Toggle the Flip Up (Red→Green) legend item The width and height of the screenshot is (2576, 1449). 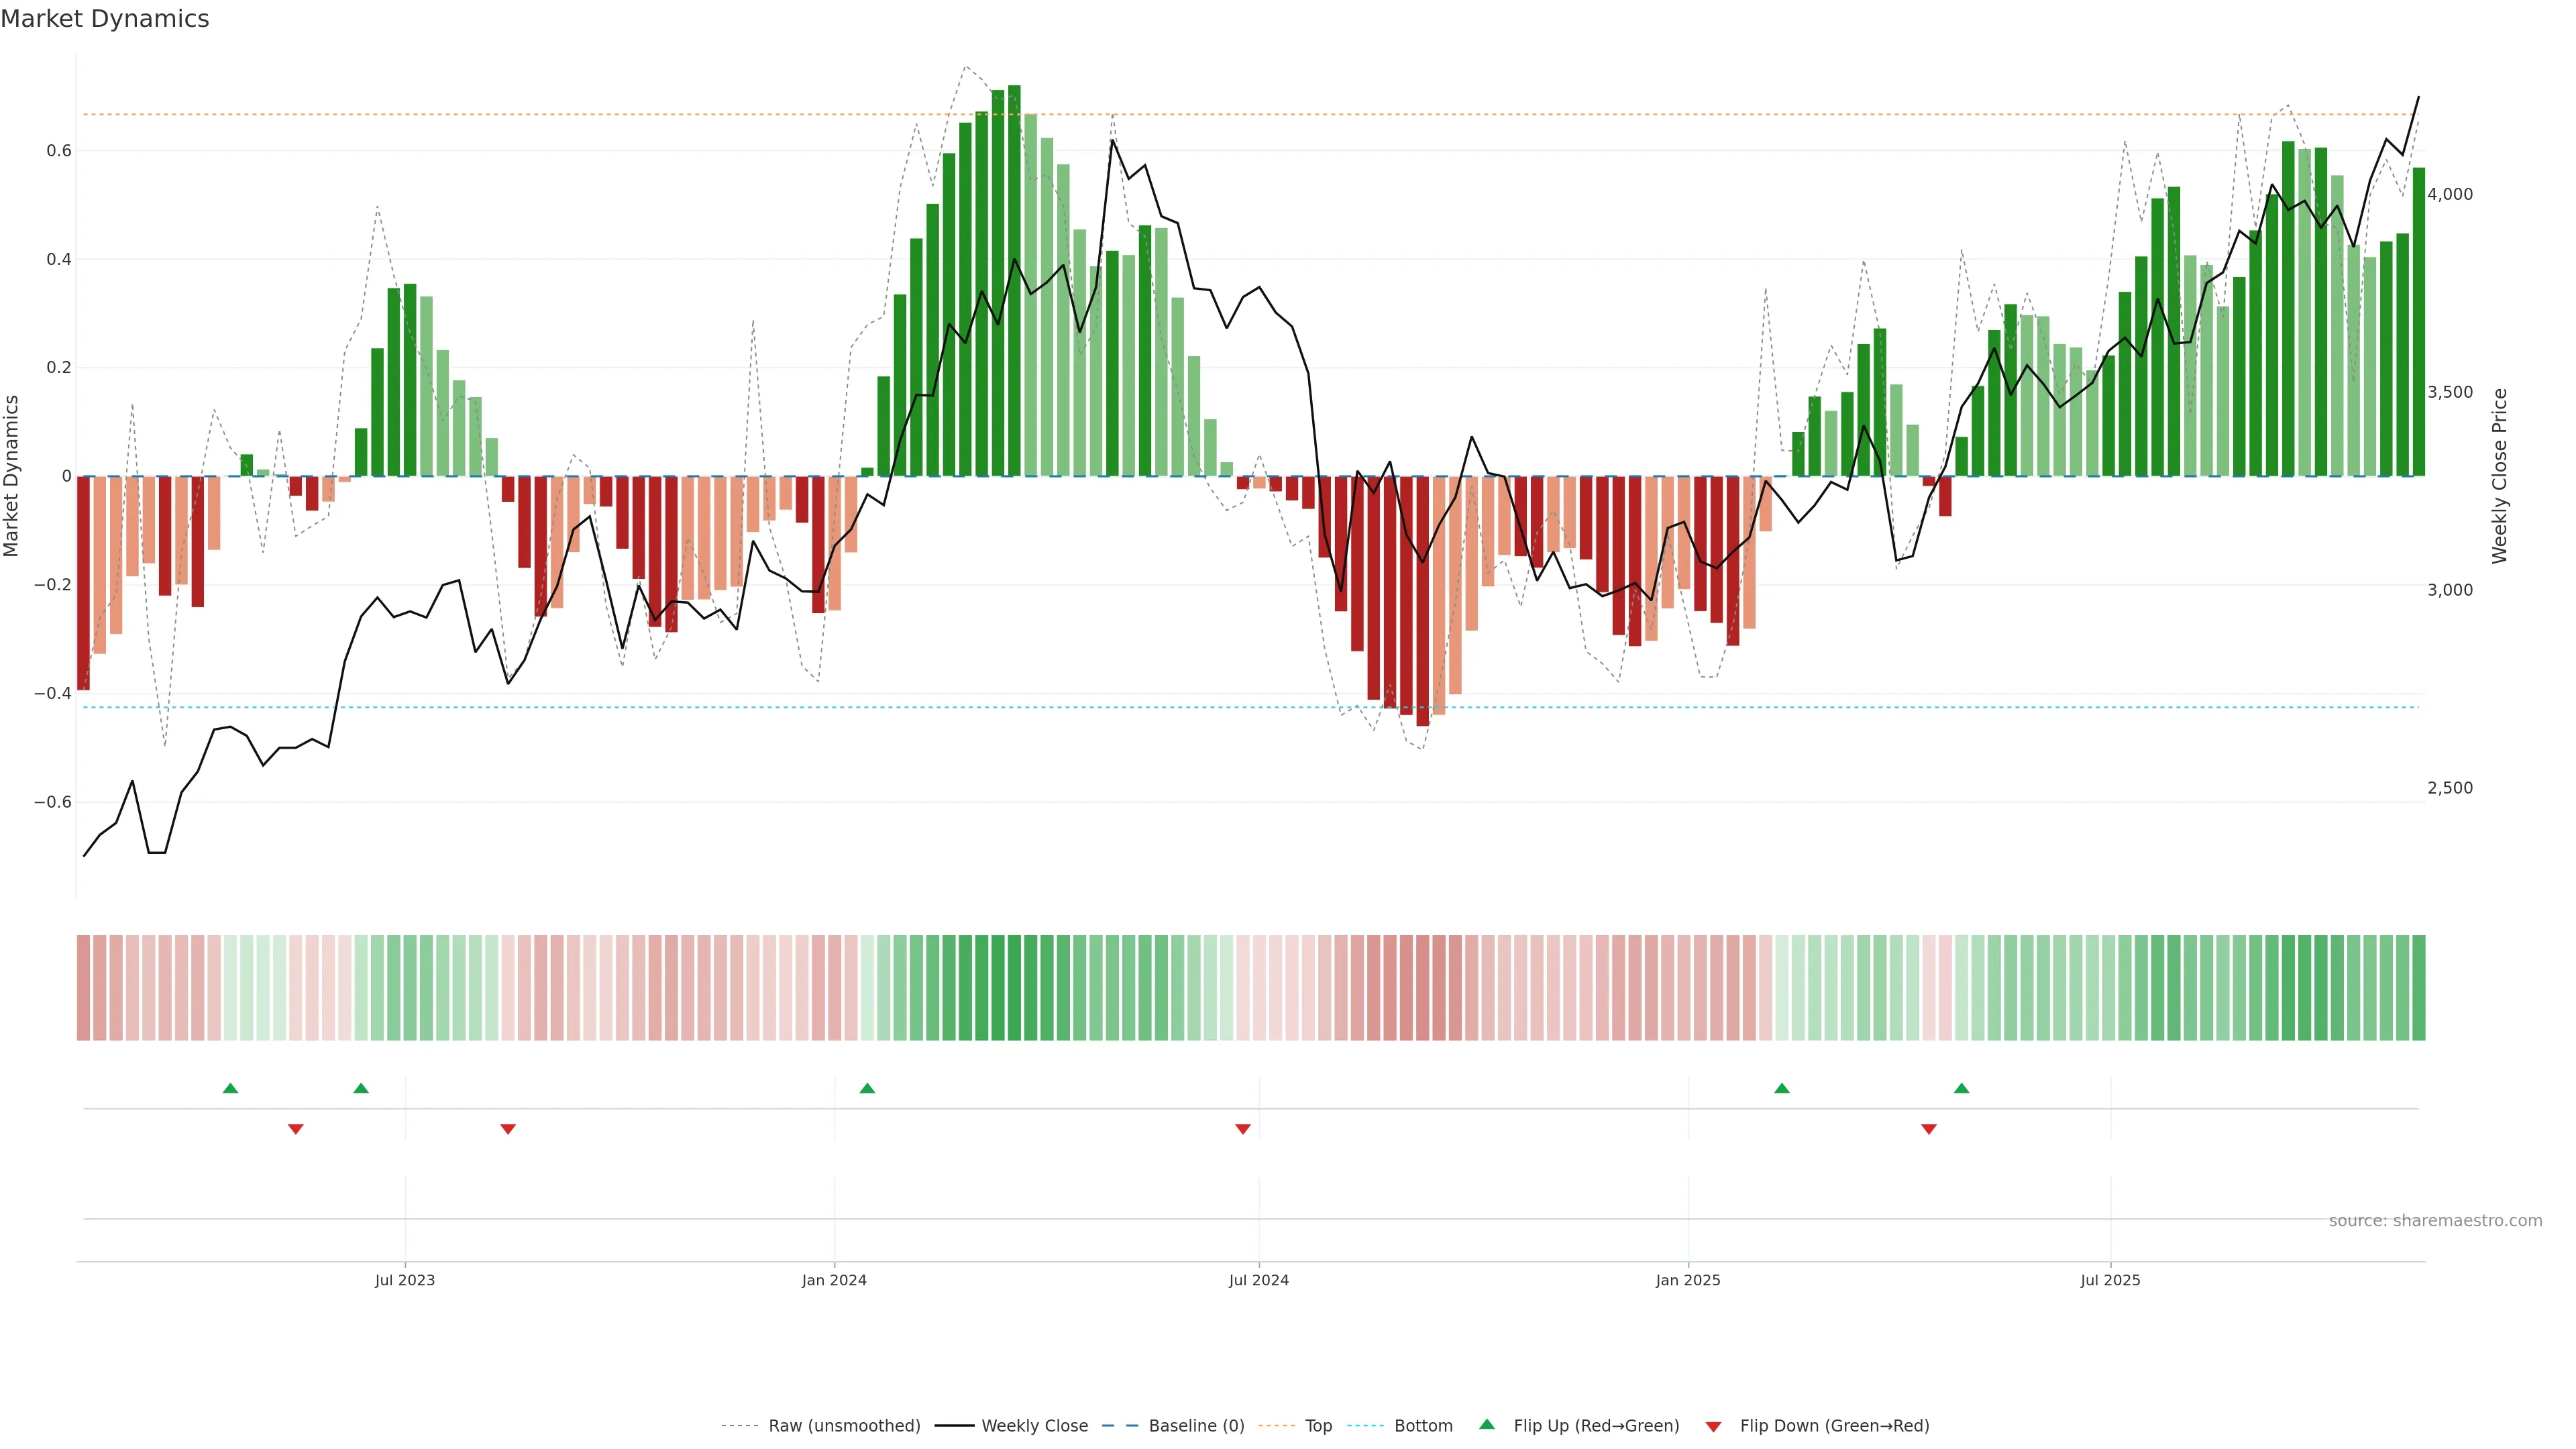pyautogui.click(x=1596, y=1426)
